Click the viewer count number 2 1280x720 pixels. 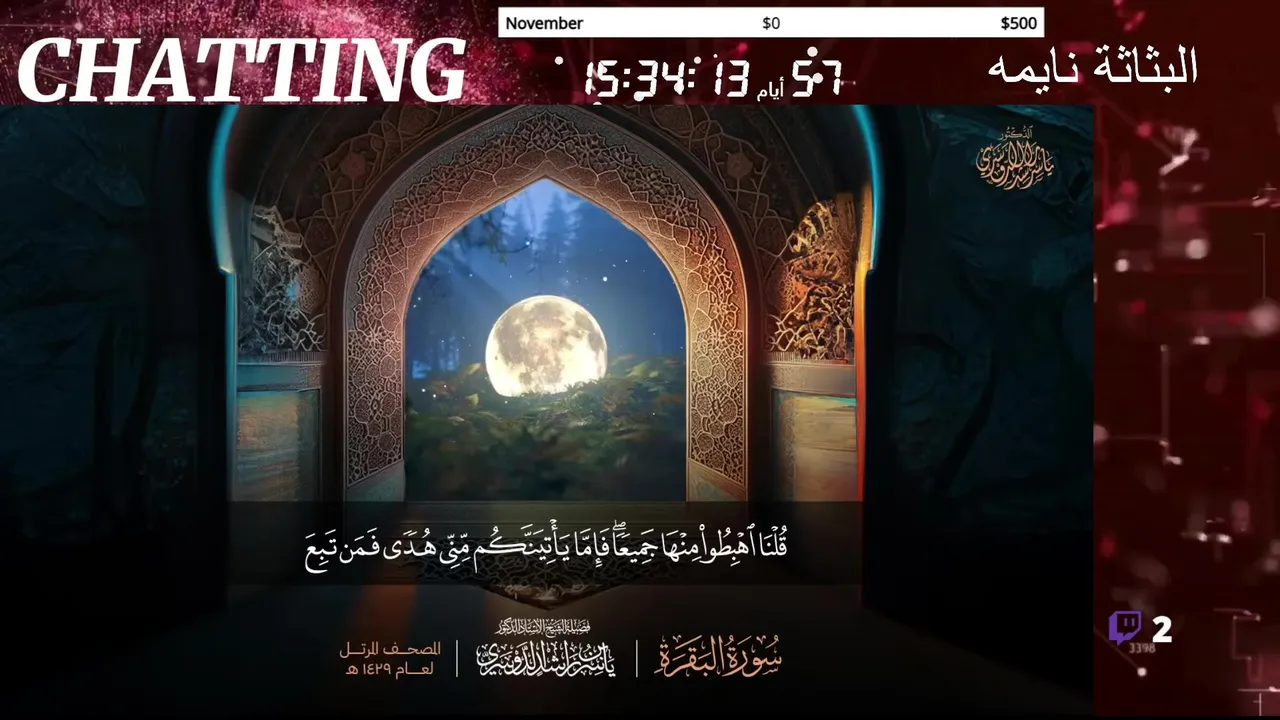1162,629
